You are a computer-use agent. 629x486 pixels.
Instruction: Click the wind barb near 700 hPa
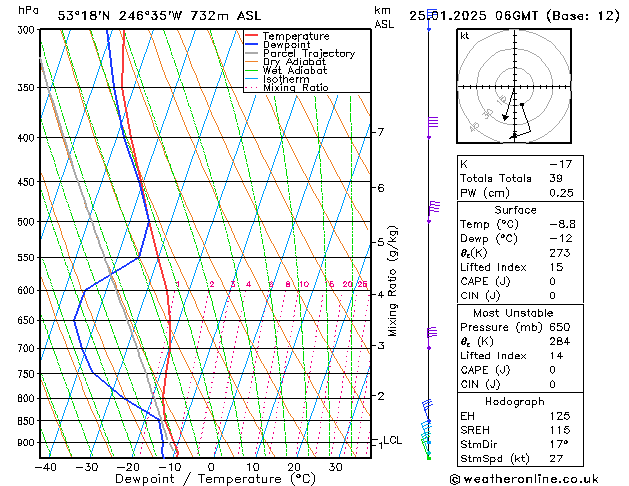(x=432, y=338)
